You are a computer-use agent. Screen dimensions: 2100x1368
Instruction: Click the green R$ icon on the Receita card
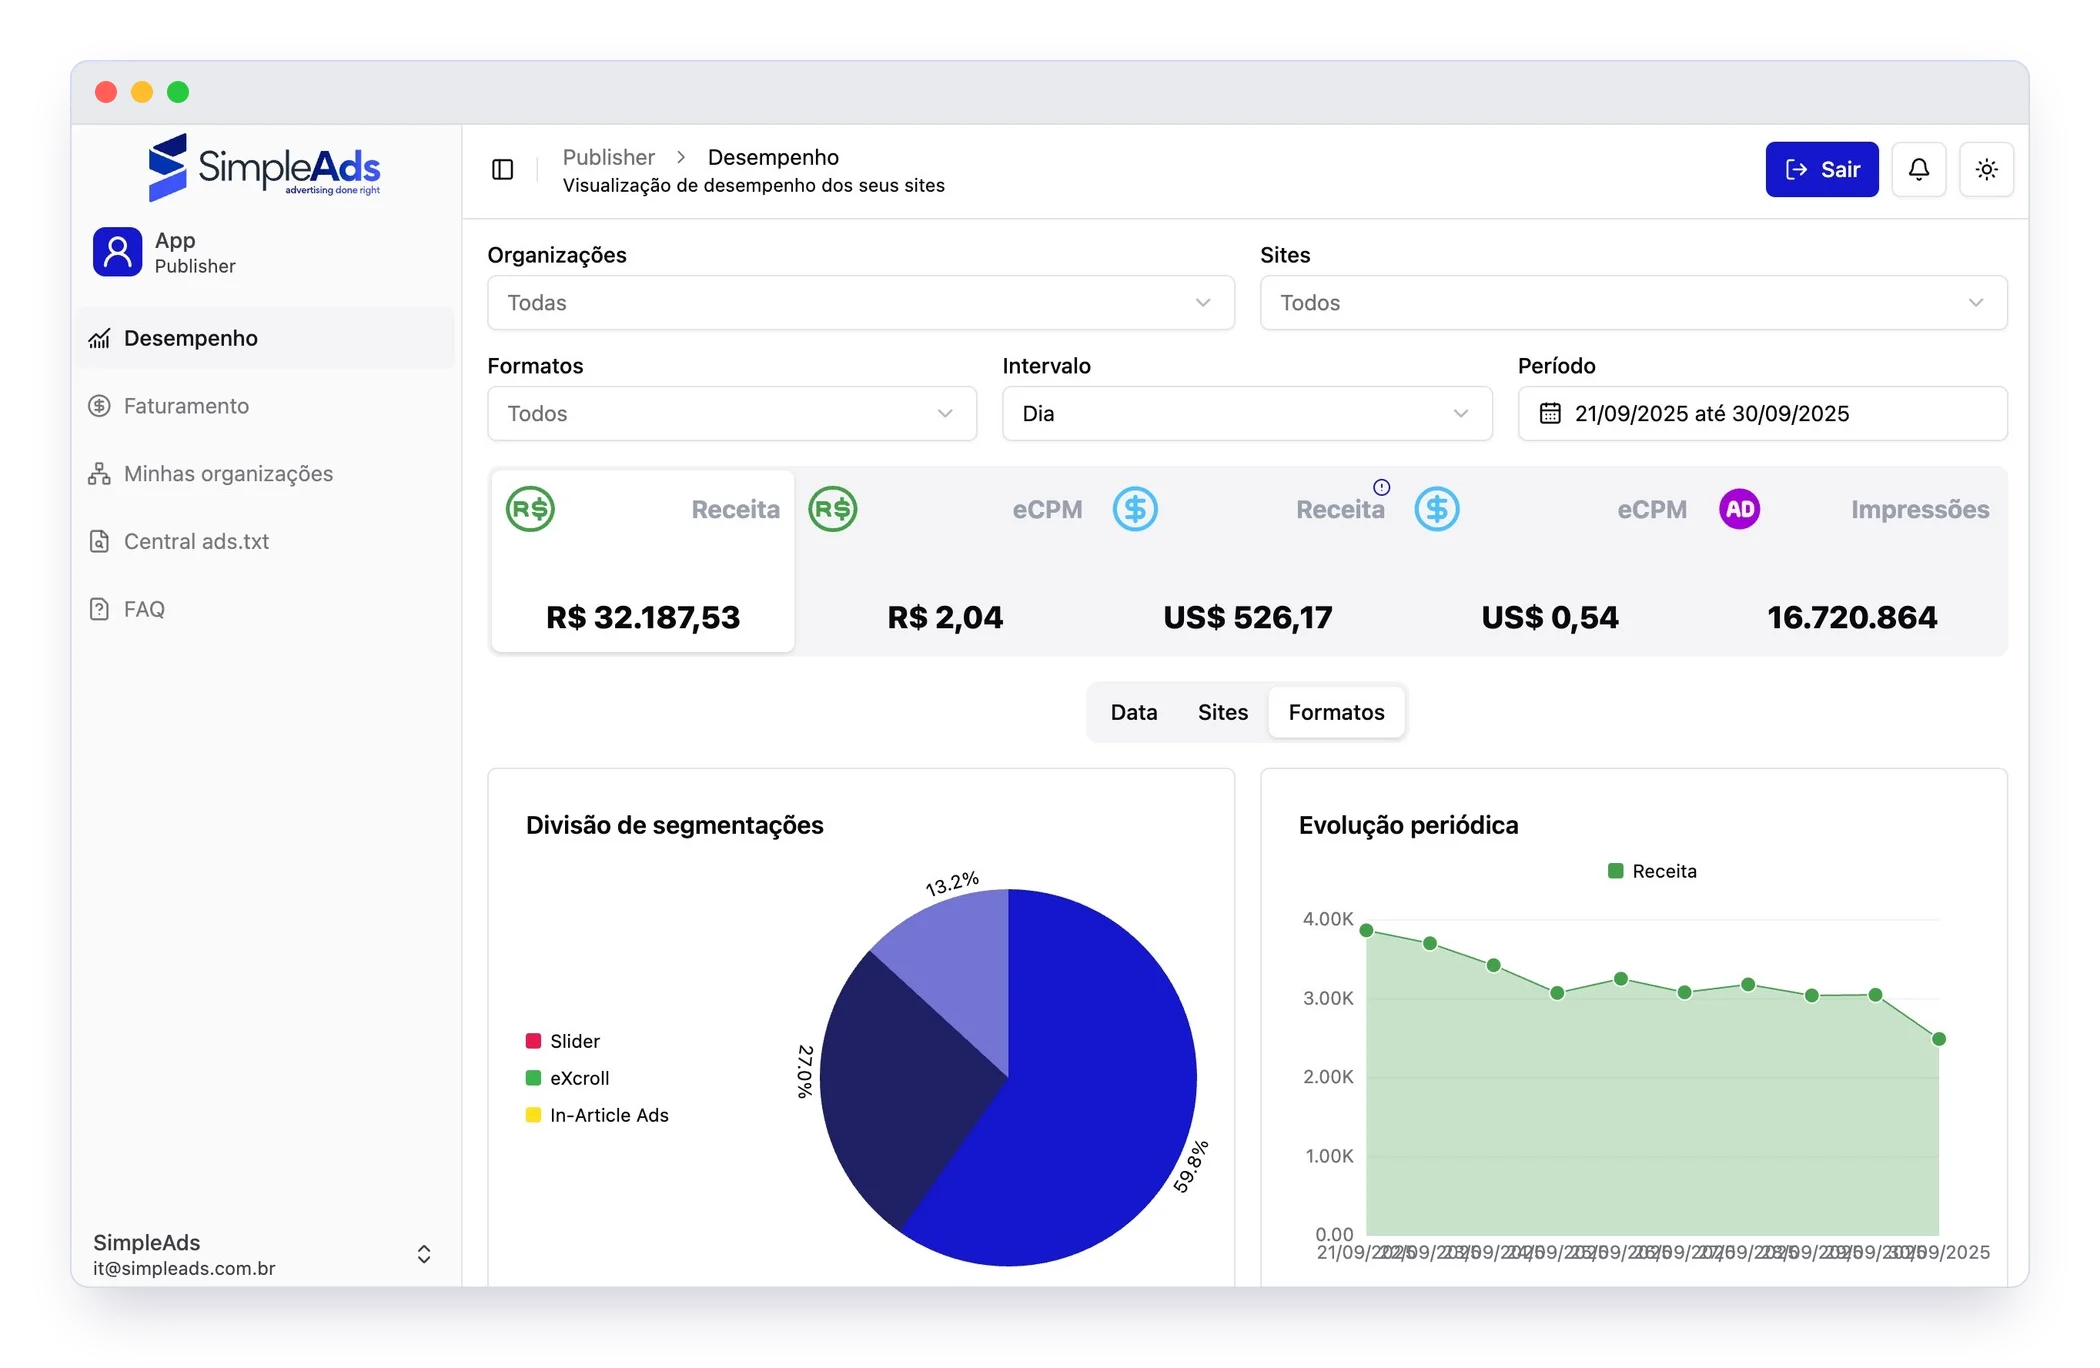(530, 509)
